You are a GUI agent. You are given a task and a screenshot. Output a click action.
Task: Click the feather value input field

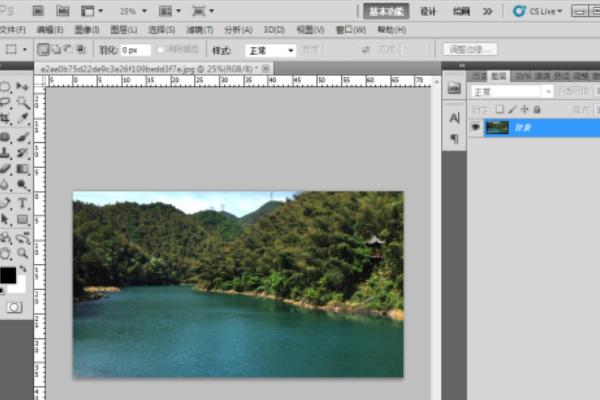pos(131,49)
